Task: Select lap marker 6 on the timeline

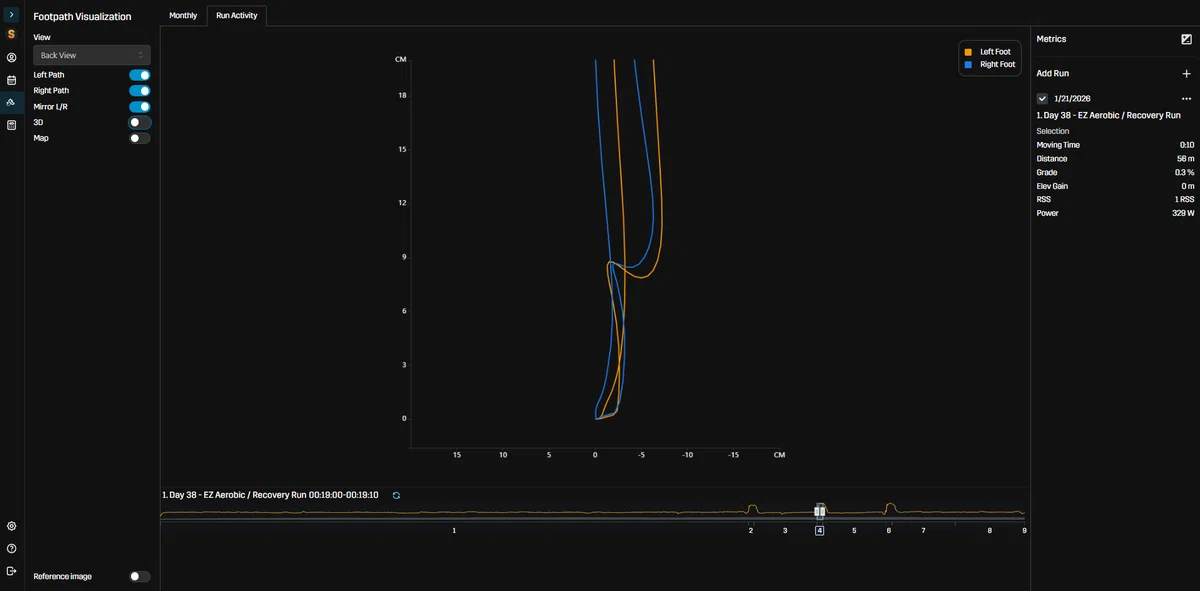Action: point(888,531)
